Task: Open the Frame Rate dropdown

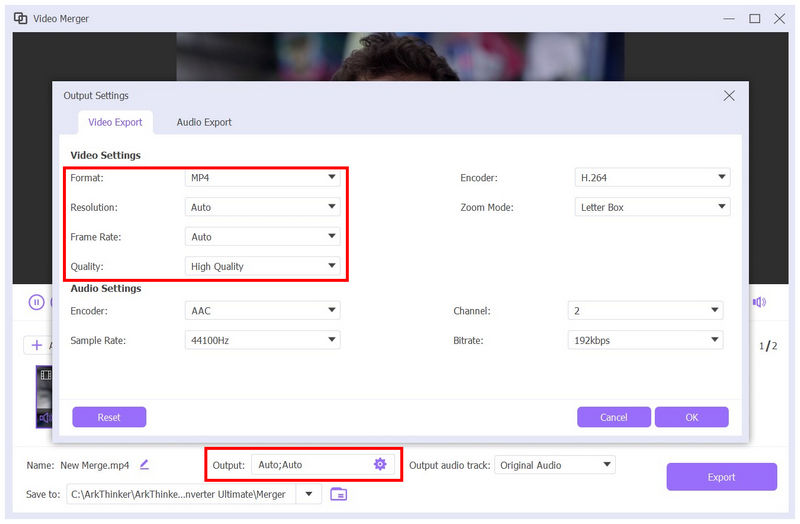Action: 262,237
